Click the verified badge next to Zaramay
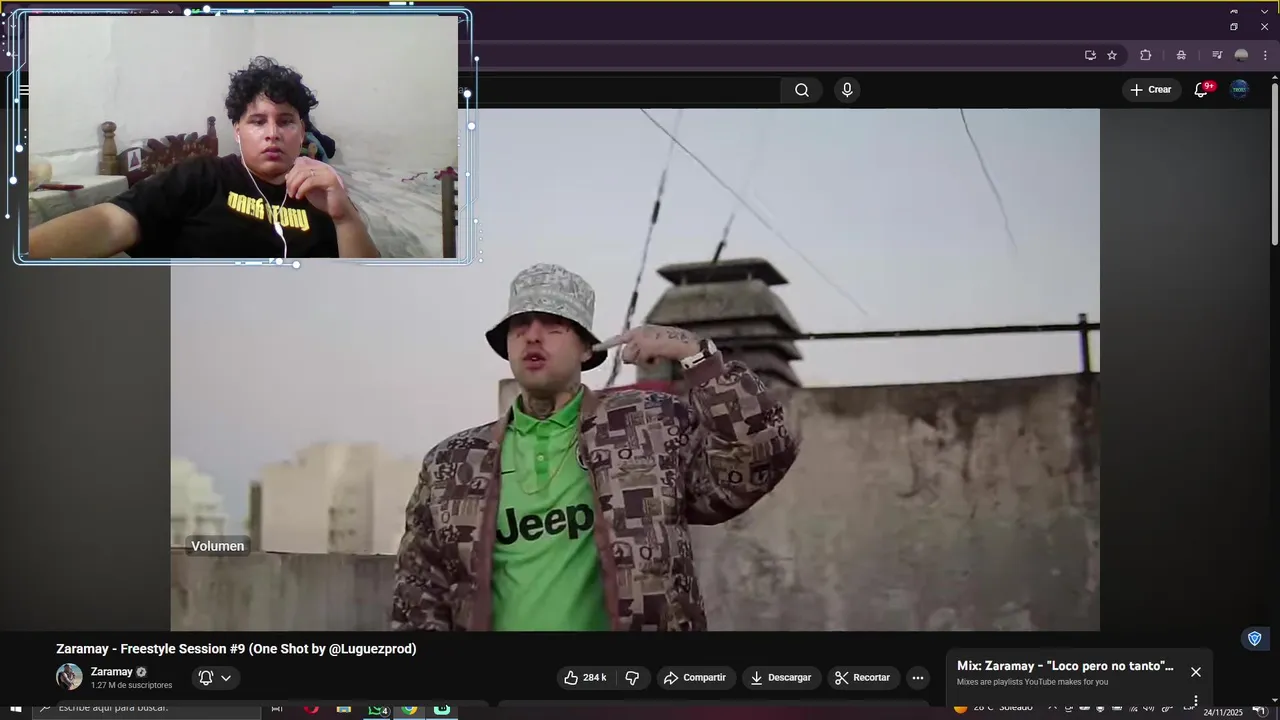The width and height of the screenshot is (1280, 720). click(x=142, y=672)
